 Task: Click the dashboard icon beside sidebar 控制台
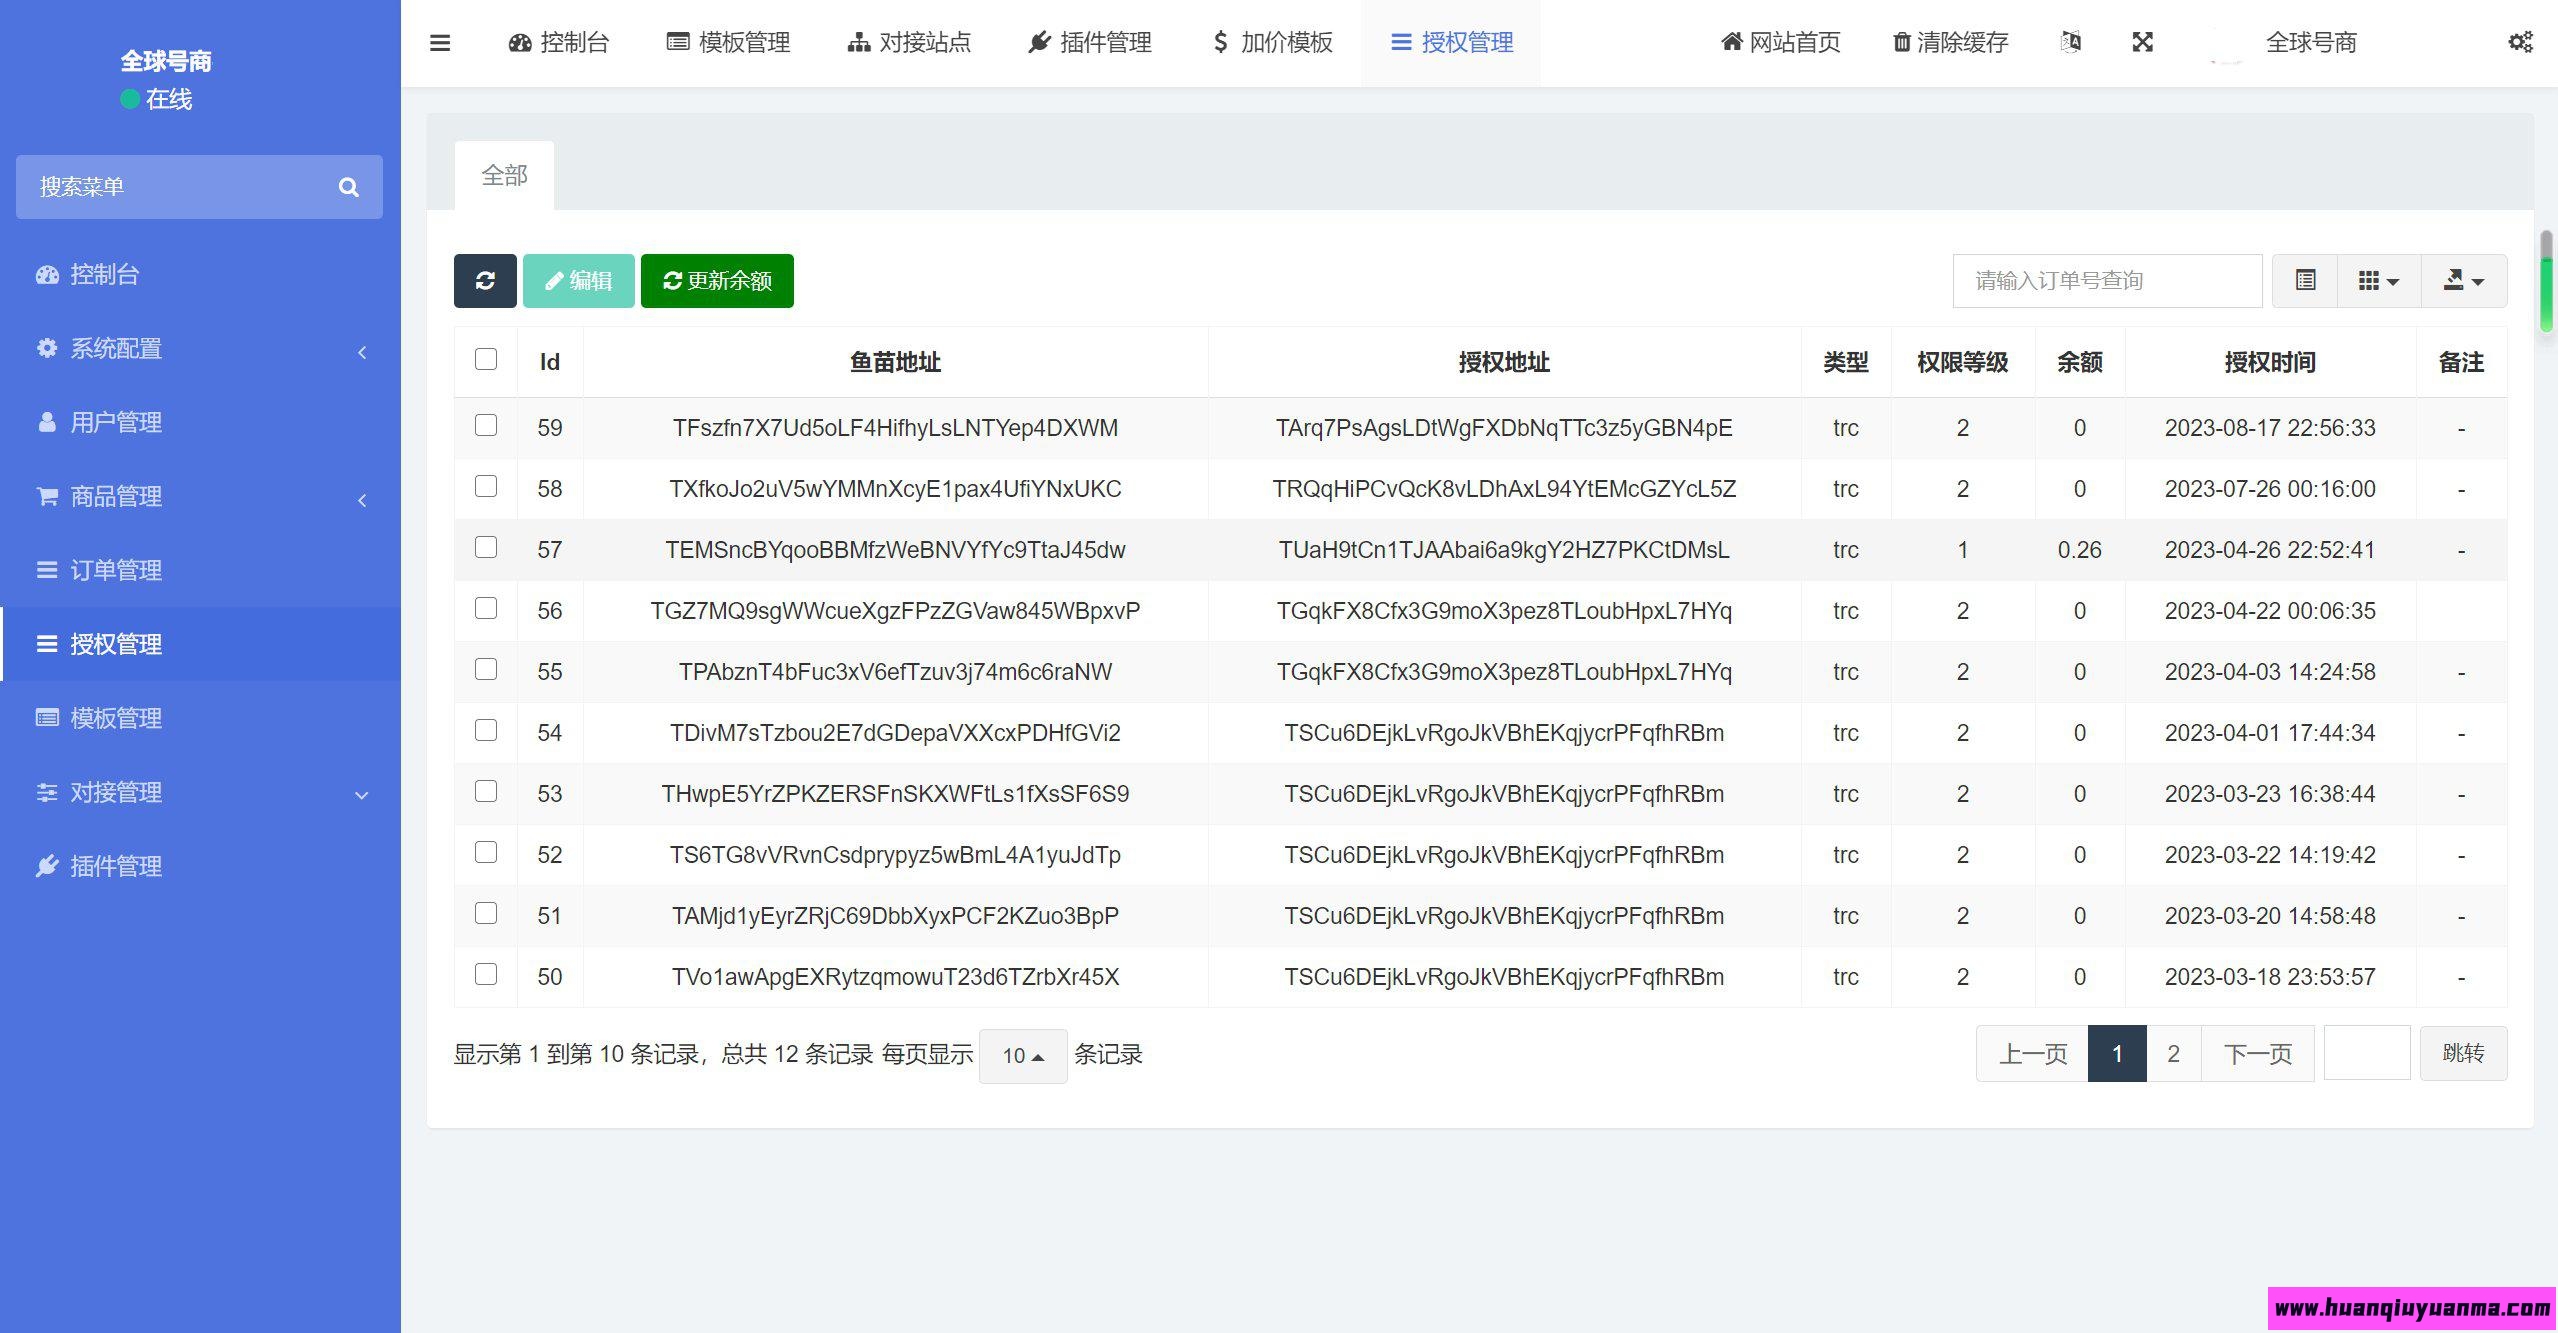pos(47,274)
